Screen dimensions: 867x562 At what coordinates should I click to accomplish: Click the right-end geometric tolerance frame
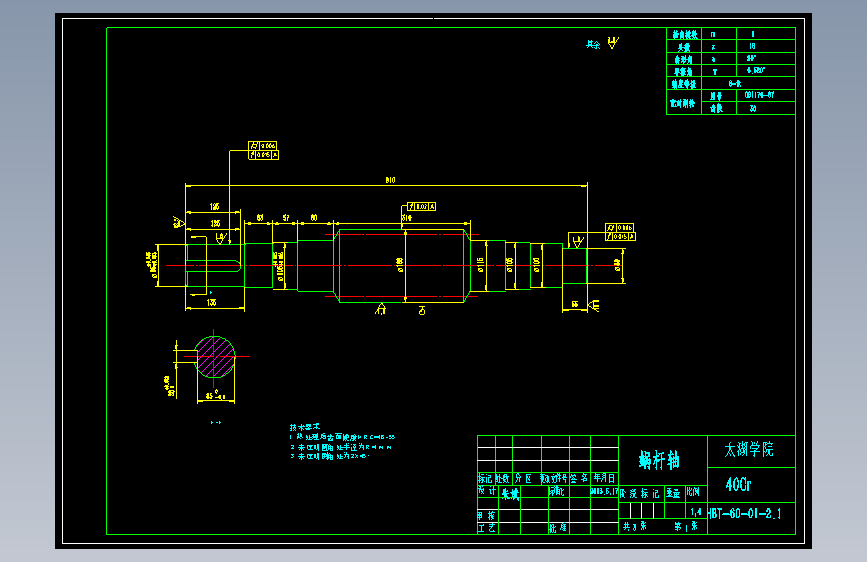[620, 232]
